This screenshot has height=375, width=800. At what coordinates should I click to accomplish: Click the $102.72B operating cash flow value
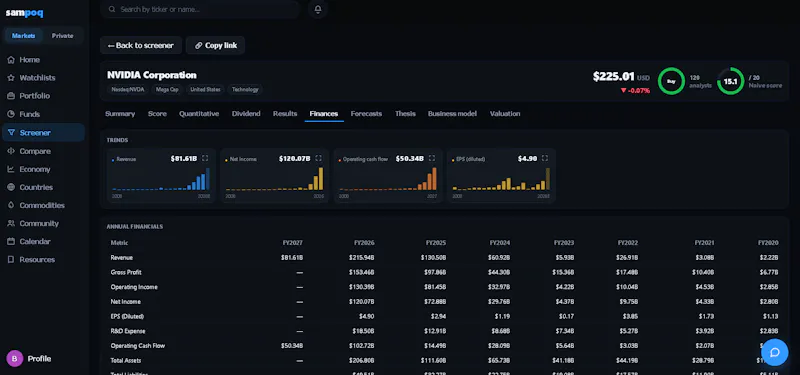tap(361, 346)
